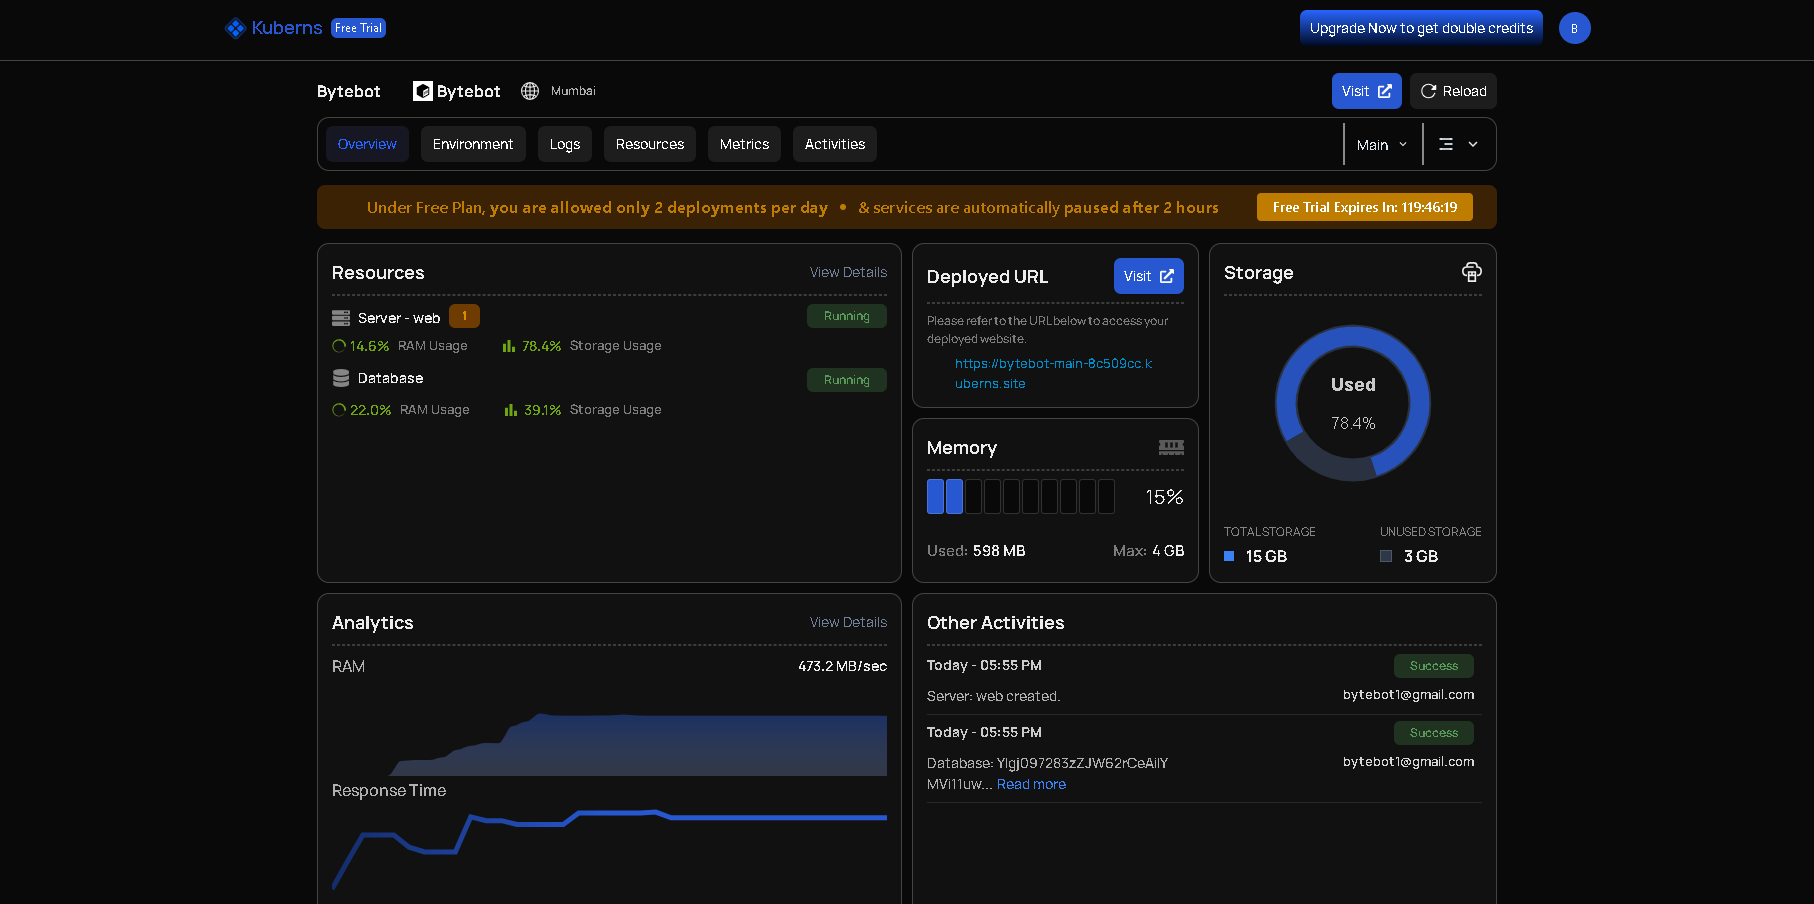Image resolution: width=1814 pixels, height=904 pixels.
Task: Expand database activity with Read more
Action: [x=1031, y=785]
